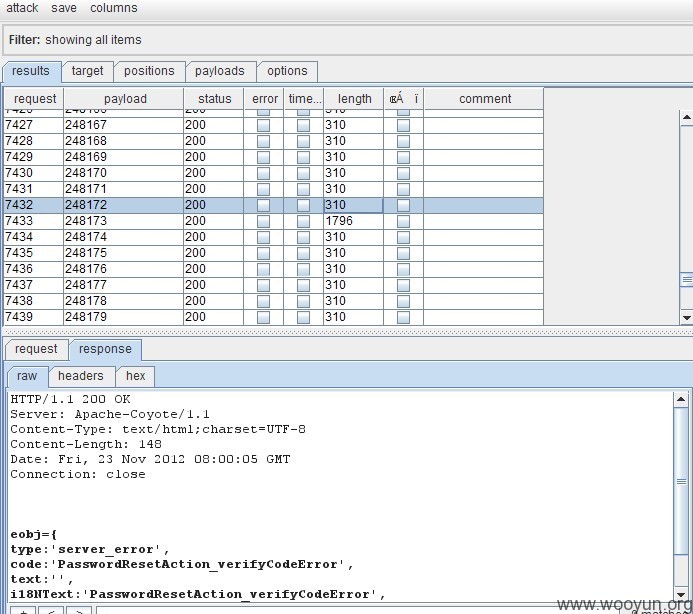Open the positions tab

coord(149,71)
